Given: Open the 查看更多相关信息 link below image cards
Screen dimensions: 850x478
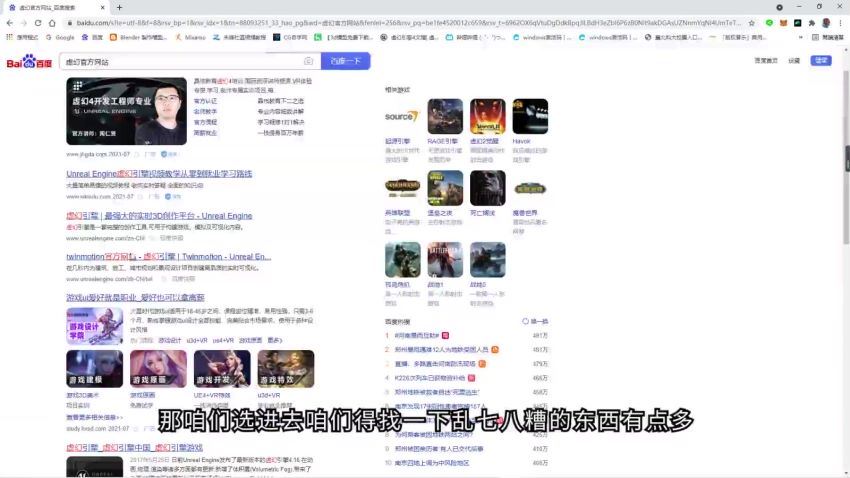Looking at the screenshot, I should tap(94, 417).
